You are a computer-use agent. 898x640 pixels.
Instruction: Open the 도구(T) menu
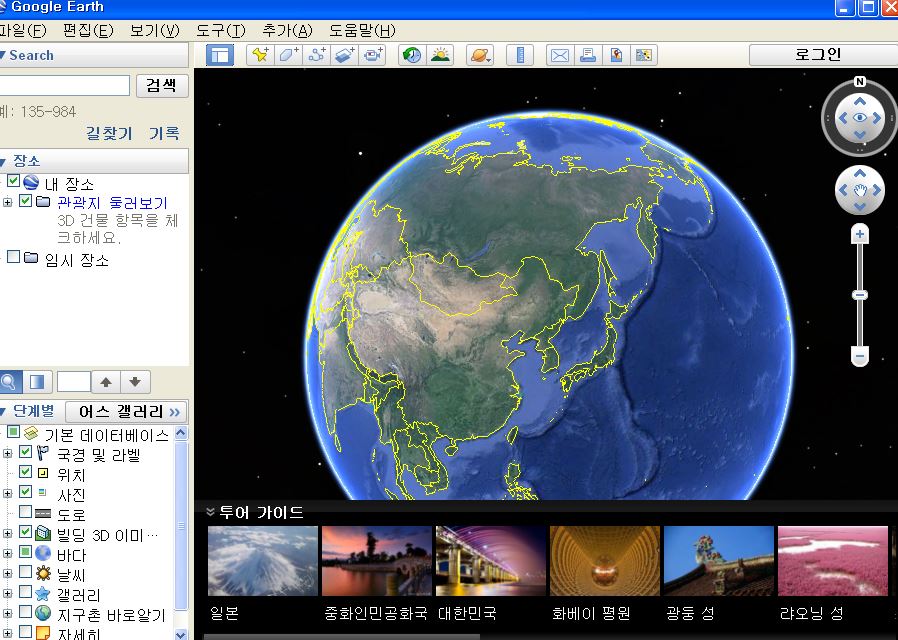(220, 30)
